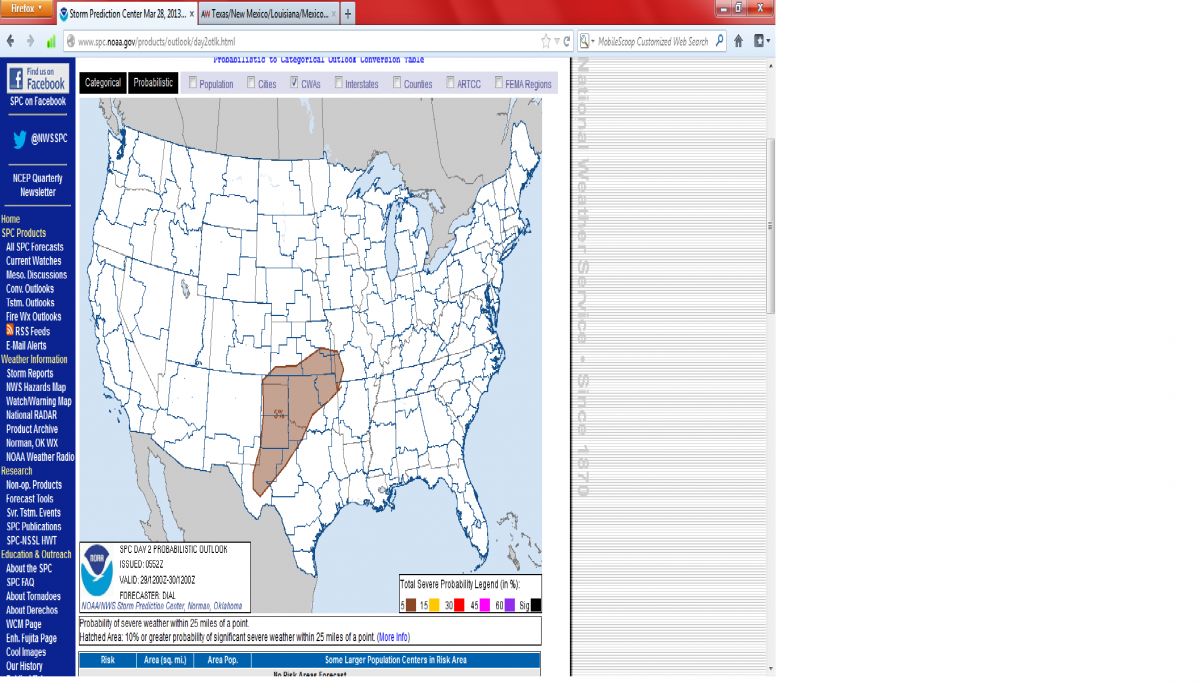Select the Probabilistic outlook tab
This screenshot has width=1200, height=682.
click(153, 83)
